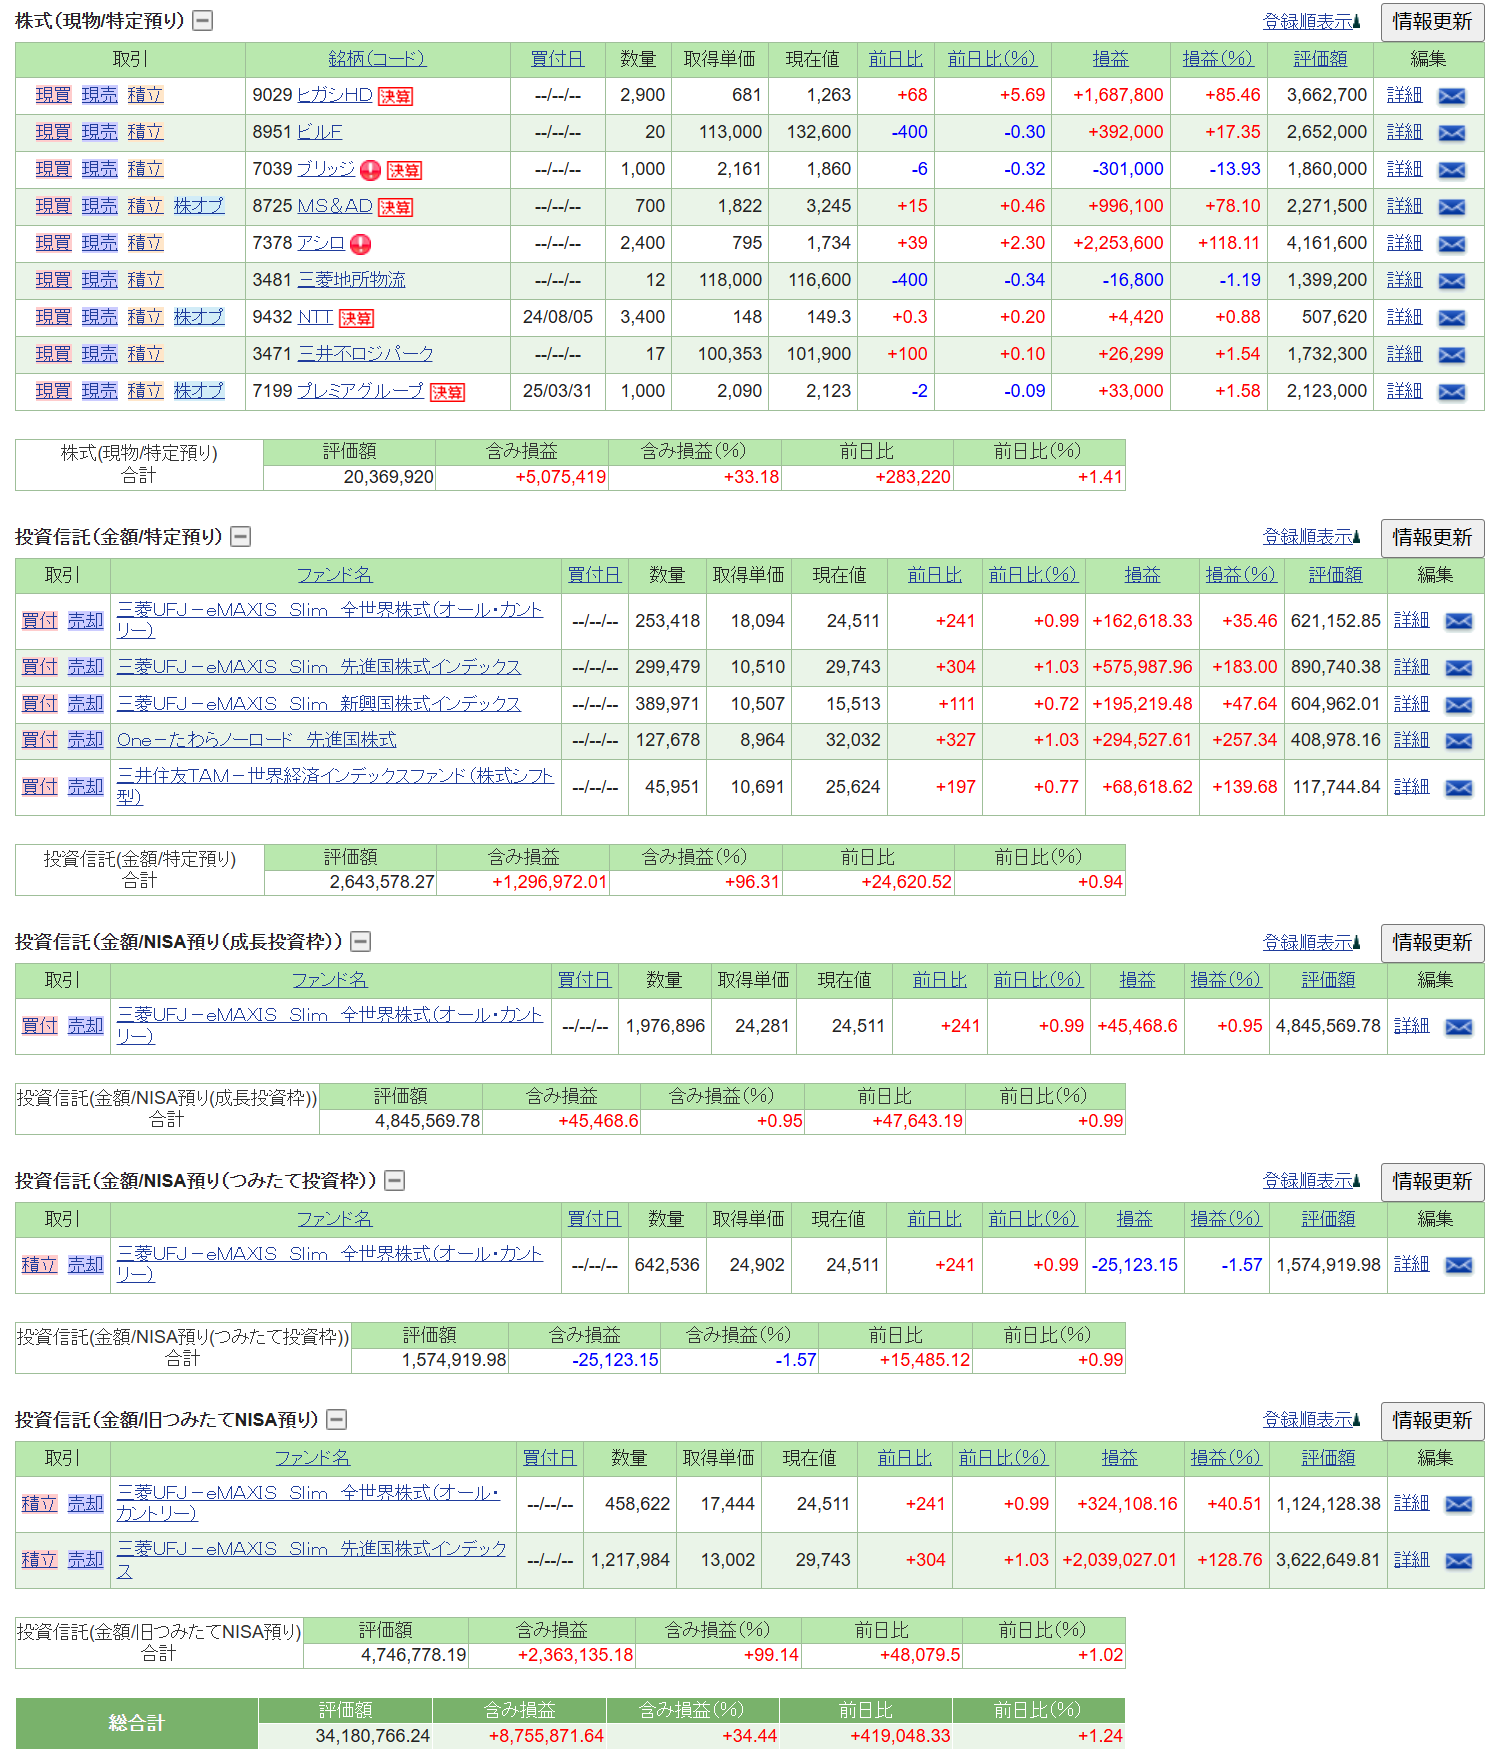Image resolution: width=1502 pixels, height=1763 pixels.
Task: Click stocks total 含み損益 +5,075,419
Action: pyautogui.click(x=561, y=477)
